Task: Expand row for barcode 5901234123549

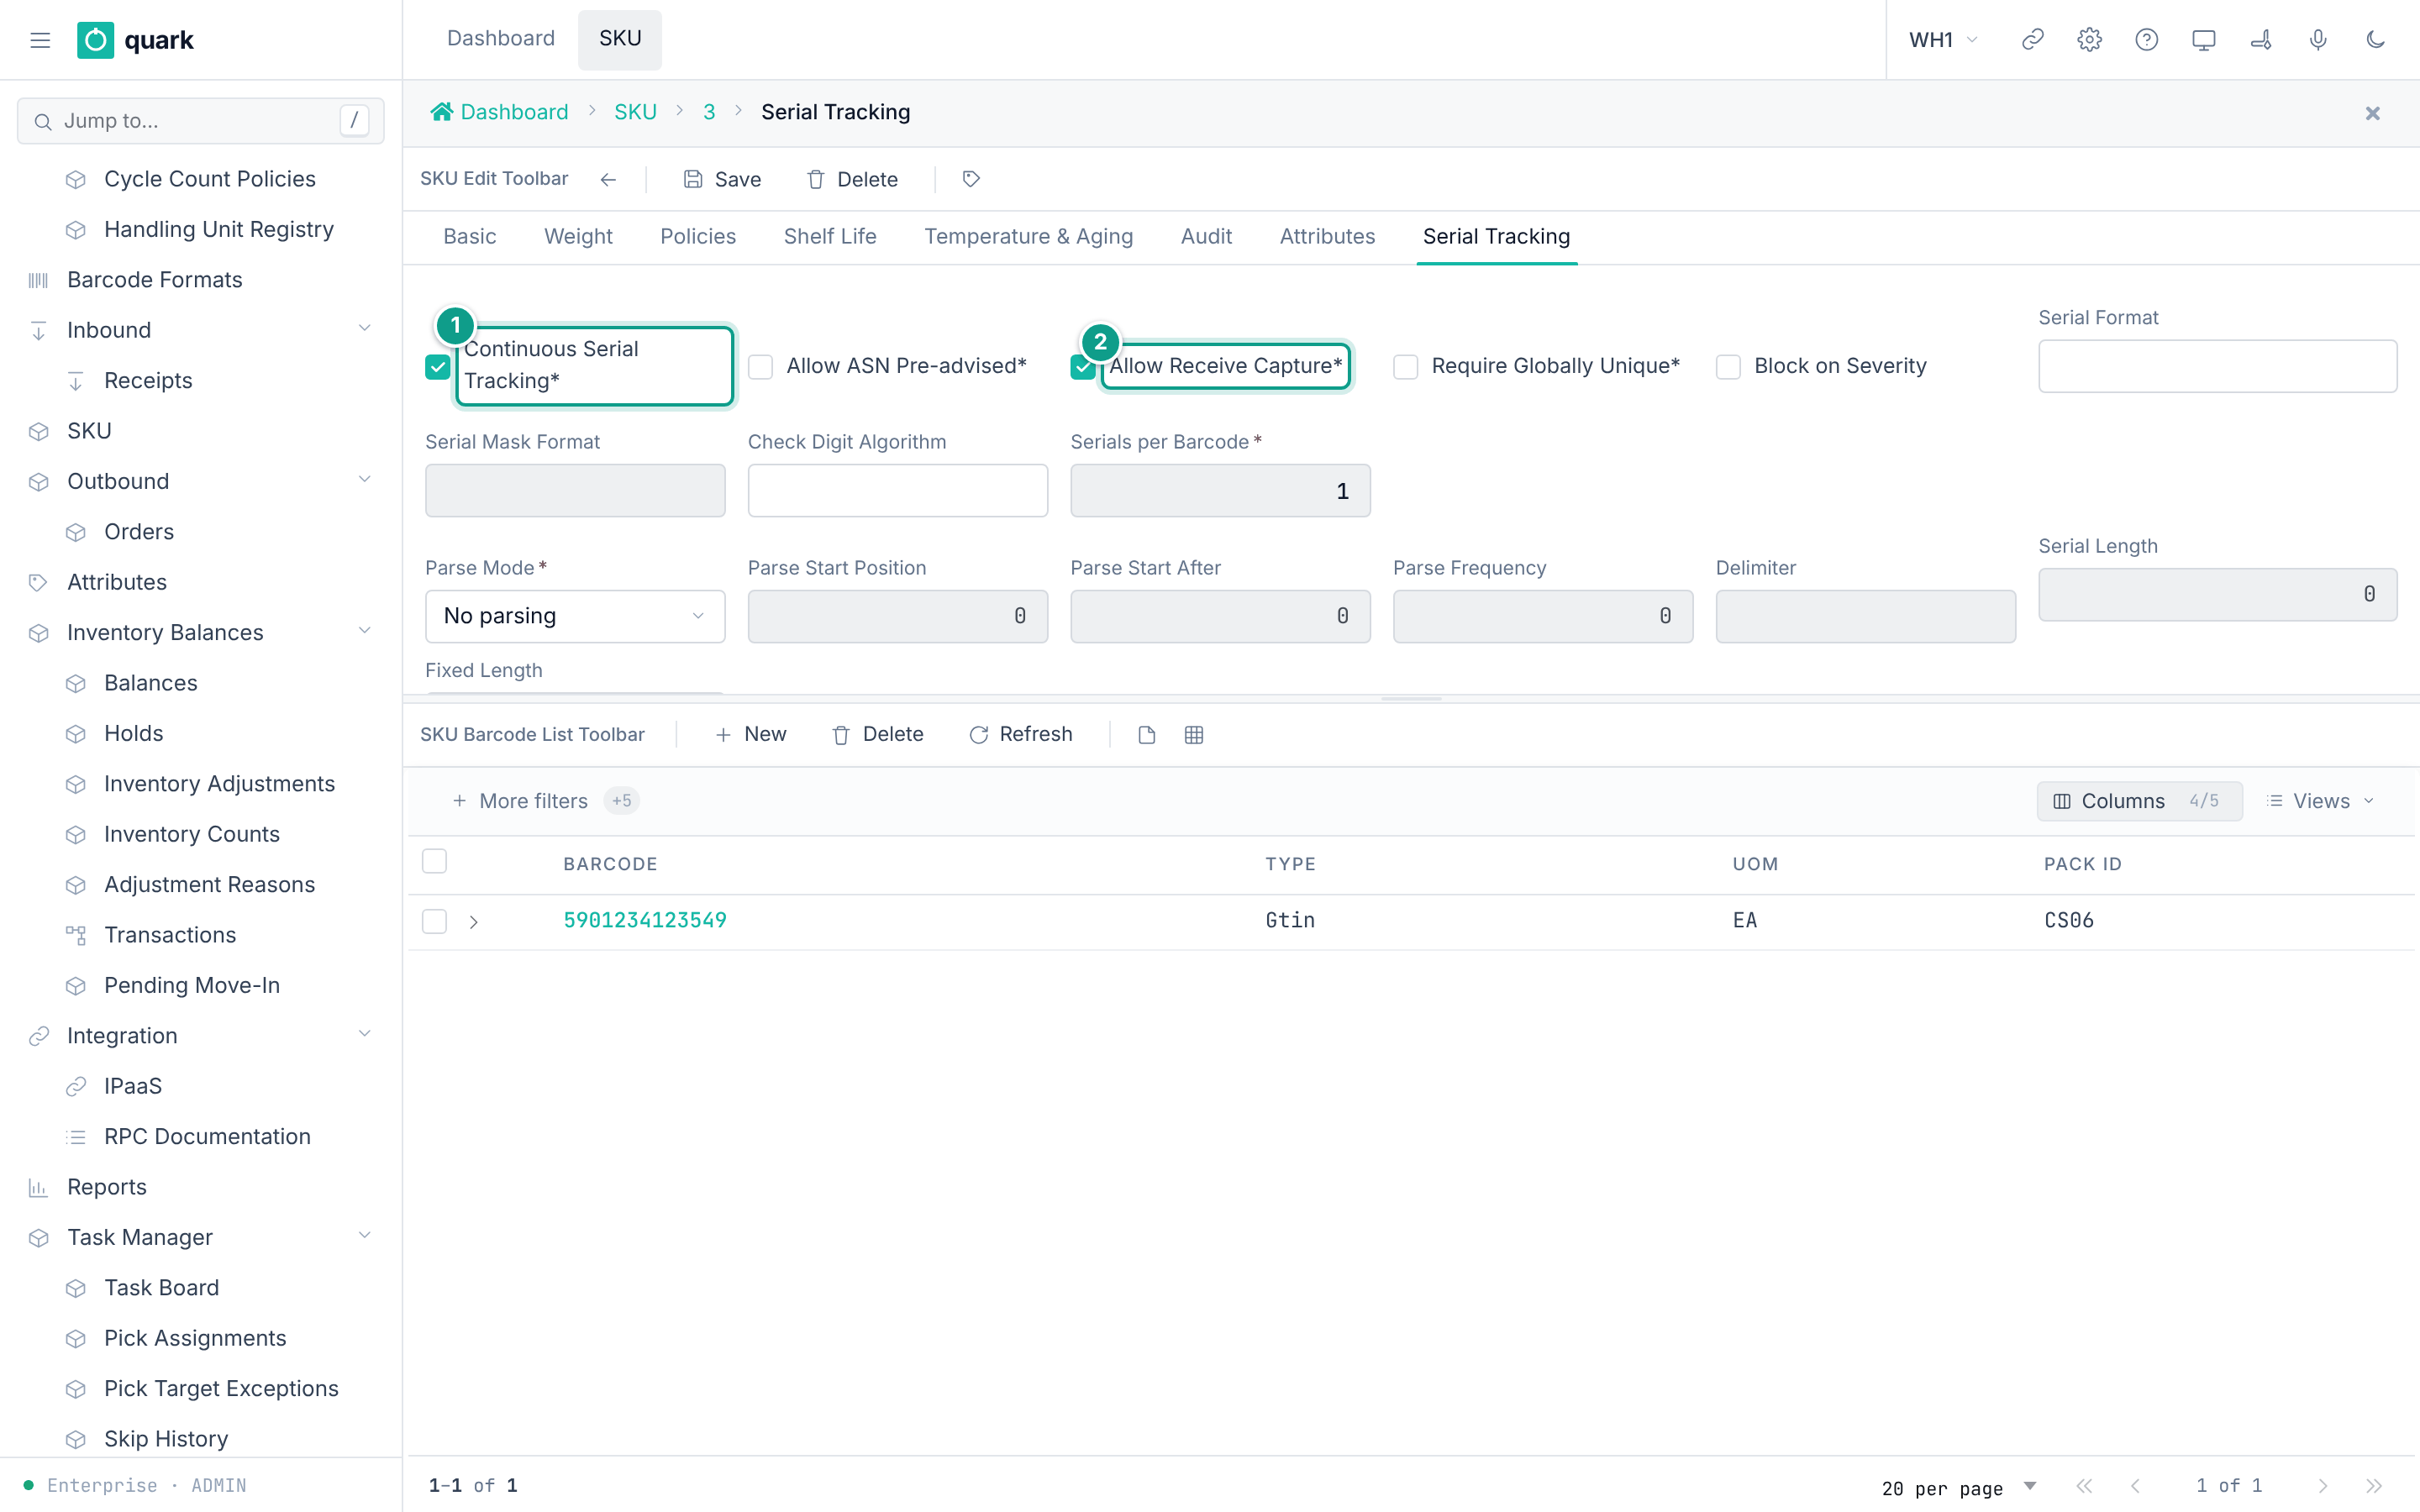Action: (474, 921)
